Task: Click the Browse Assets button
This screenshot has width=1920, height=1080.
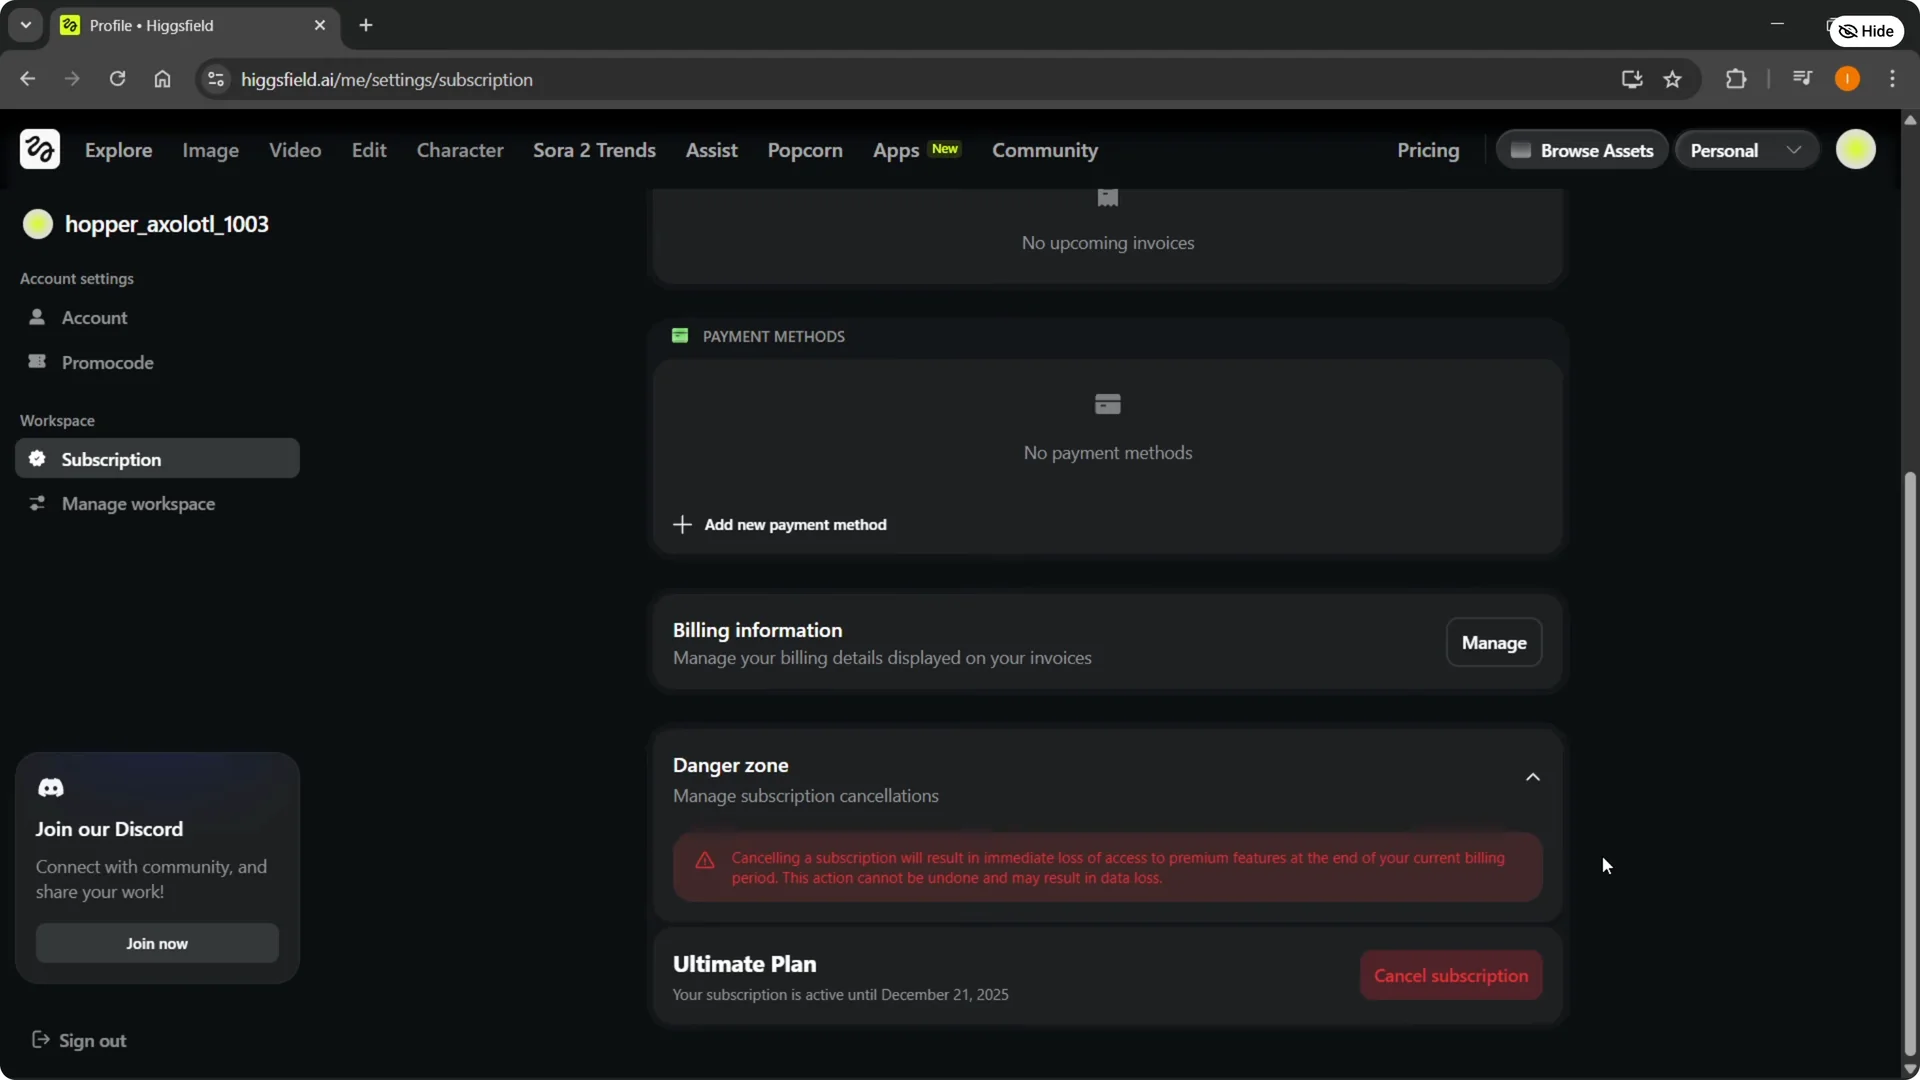Action: coord(1583,149)
